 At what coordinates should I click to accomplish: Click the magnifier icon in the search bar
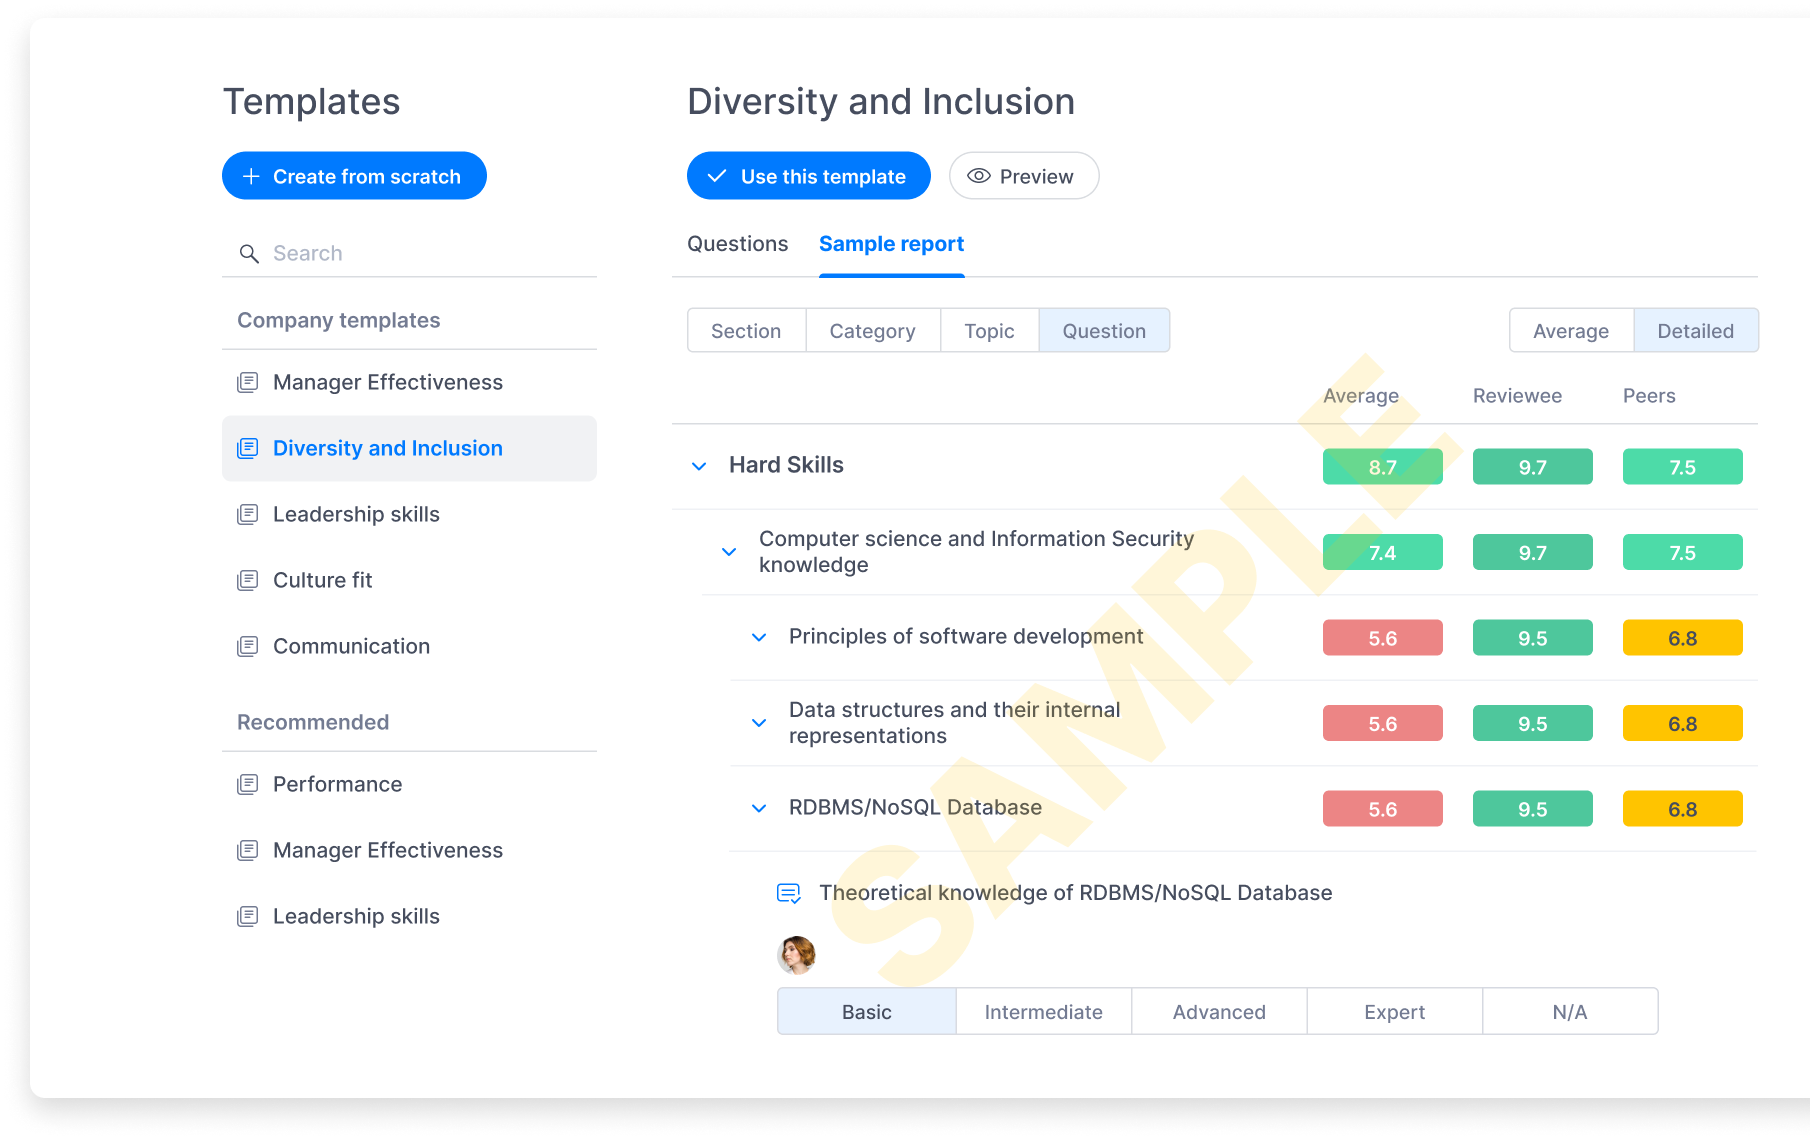pyautogui.click(x=249, y=253)
